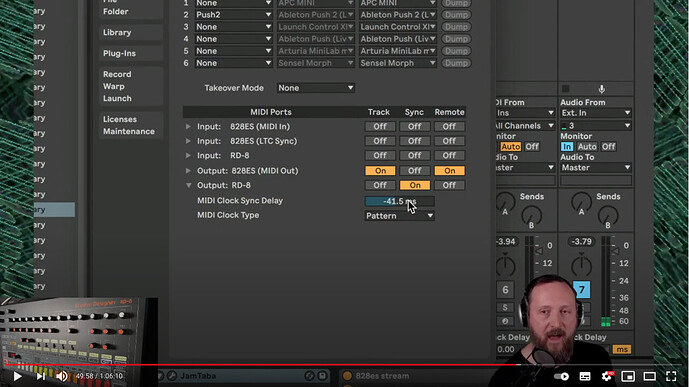This screenshot has width=689, height=387.
Task: Click the pan knob above track 7 activator
Action: click(581, 266)
